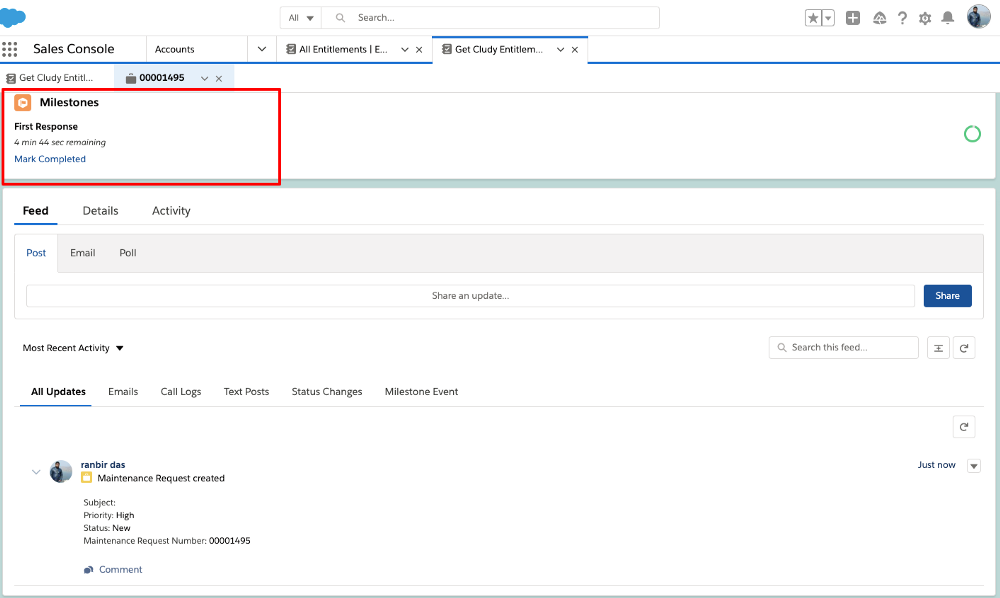The width and height of the screenshot is (1000, 598).
Task: Expand the favorites list dropdown arrow
Action: point(828,18)
